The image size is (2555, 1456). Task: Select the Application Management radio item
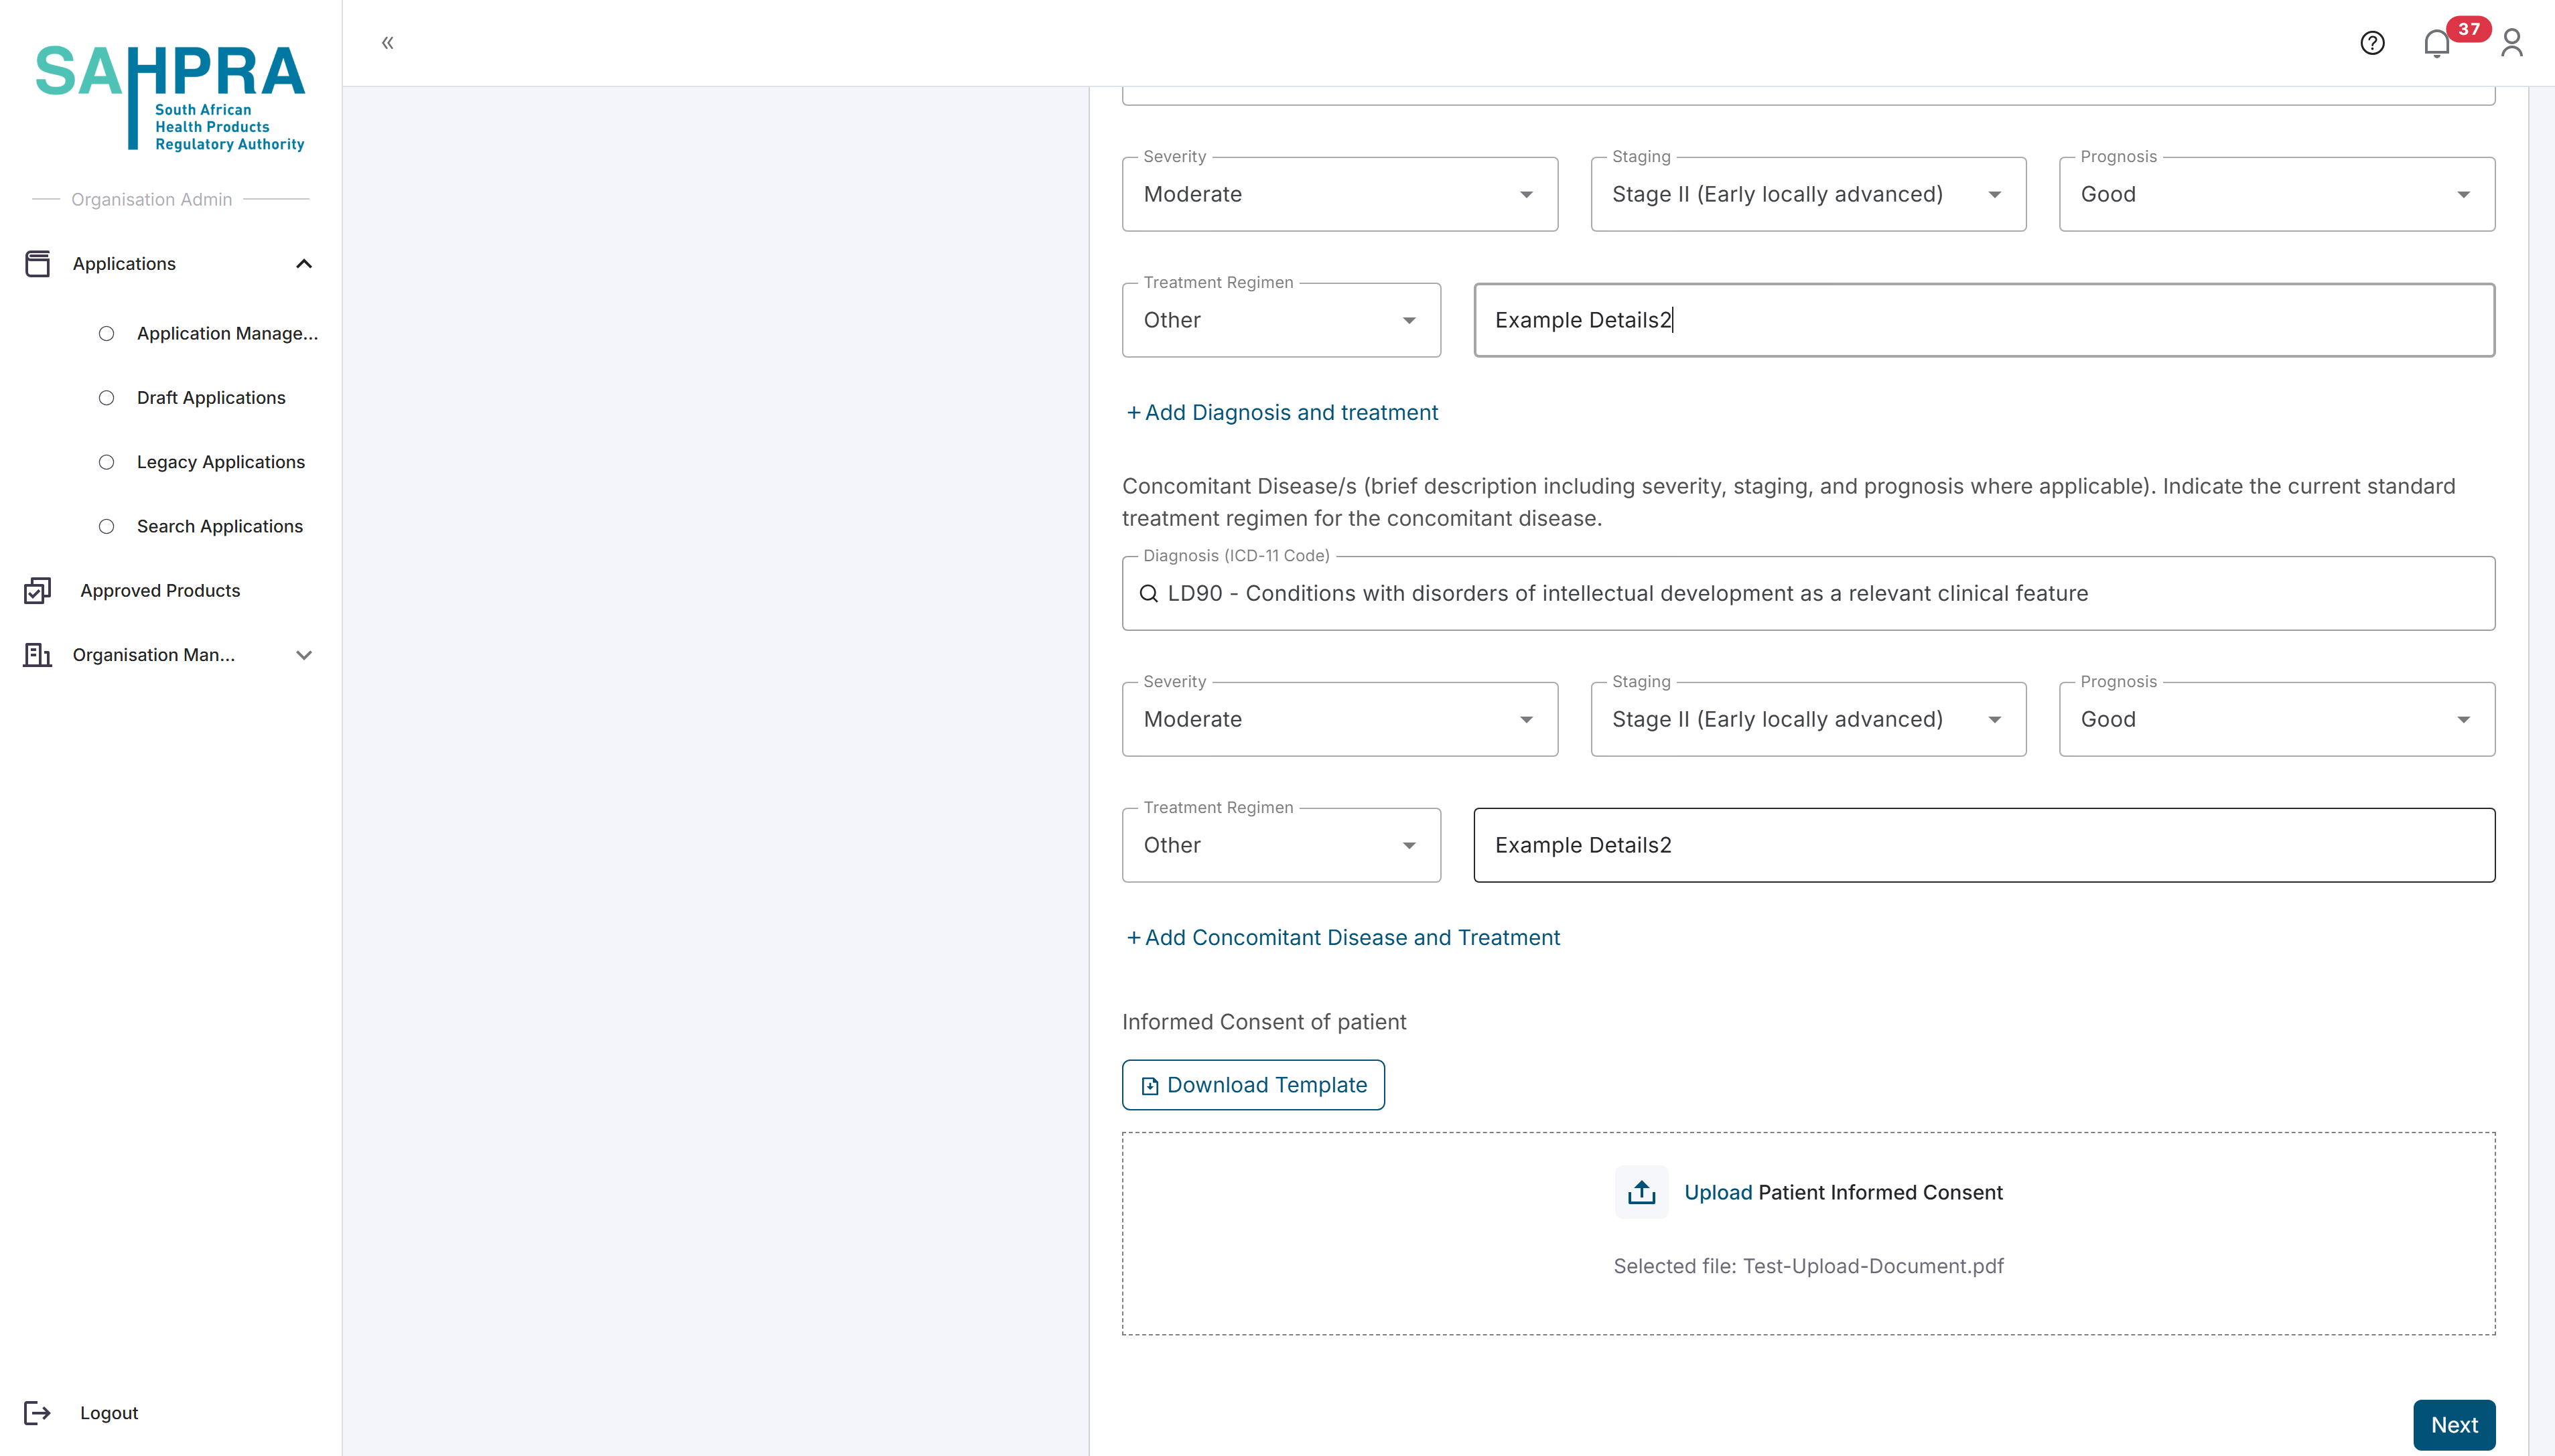click(x=106, y=334)
